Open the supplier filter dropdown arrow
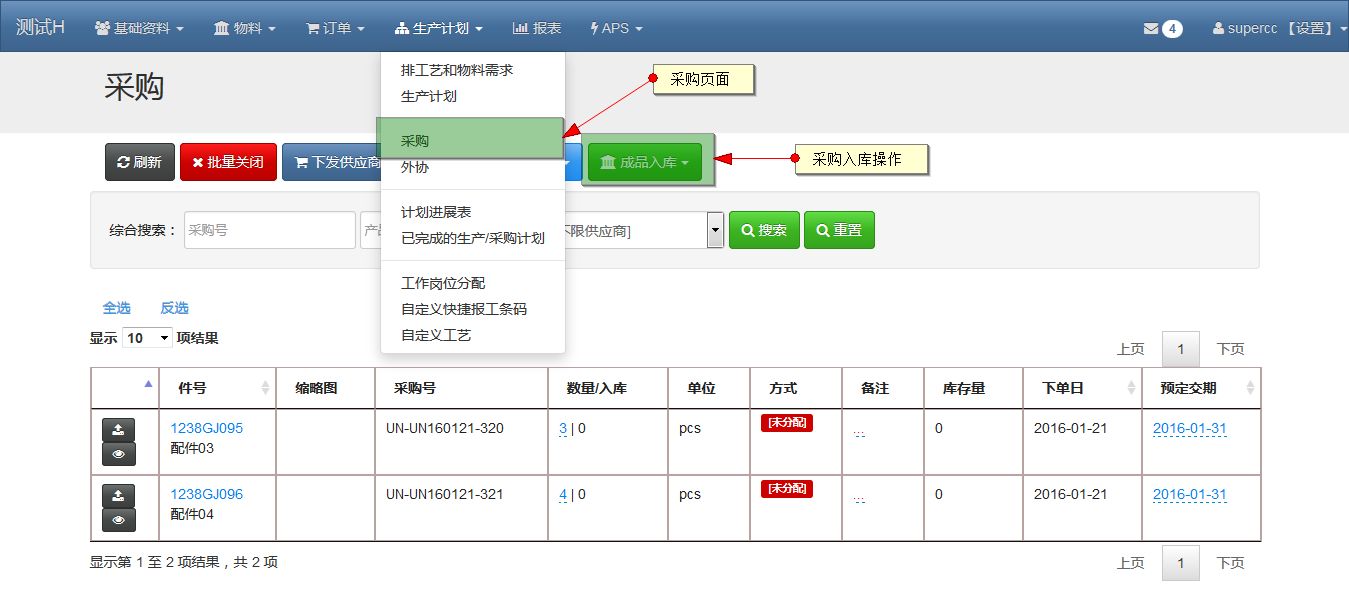The height and width of the screenshot is (602, 1349). [x=715, y=230]
